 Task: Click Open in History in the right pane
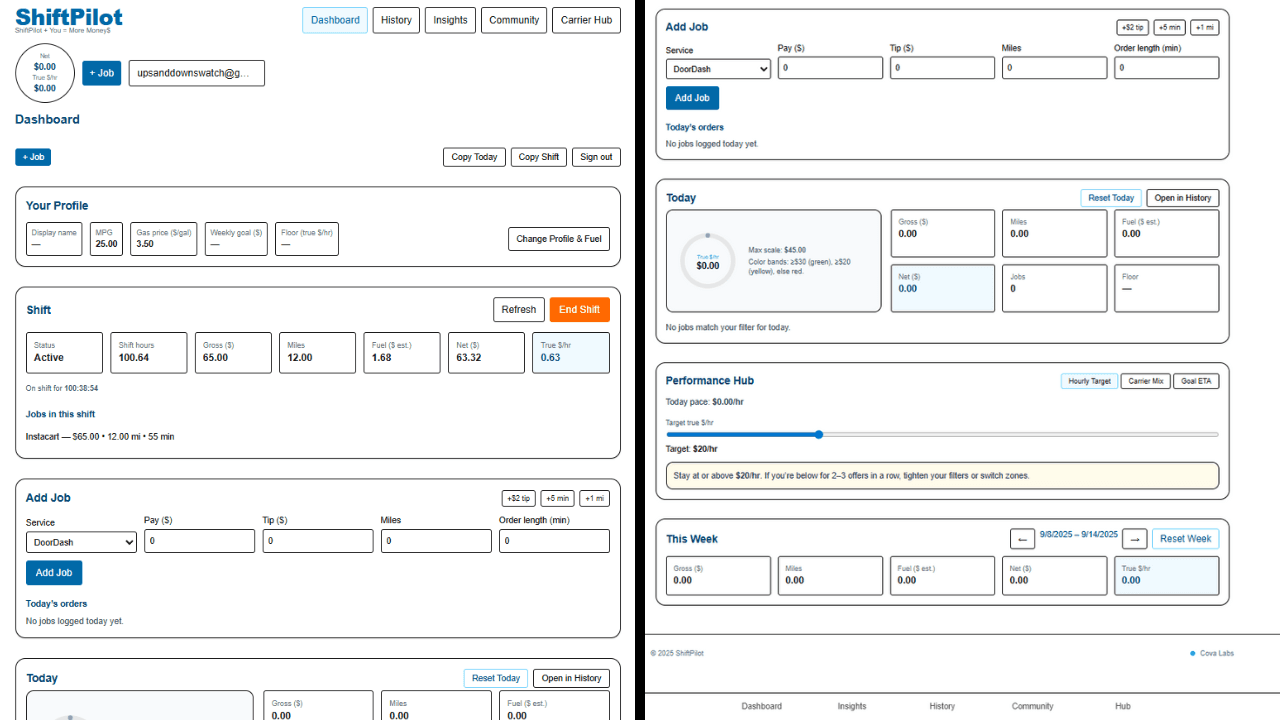(x=1183, y=198)
